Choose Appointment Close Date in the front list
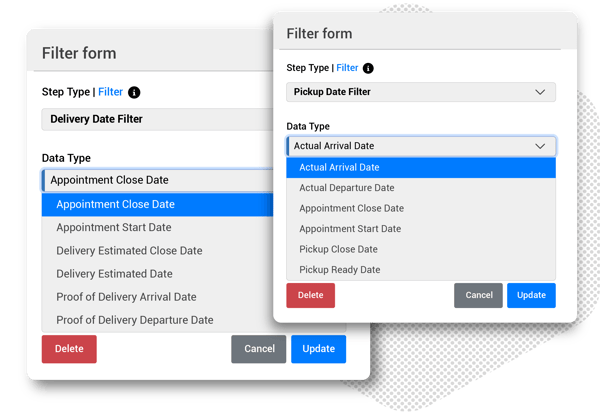This screenshot has height=415, width=600. pyautogui.click(x=352, y=209)
